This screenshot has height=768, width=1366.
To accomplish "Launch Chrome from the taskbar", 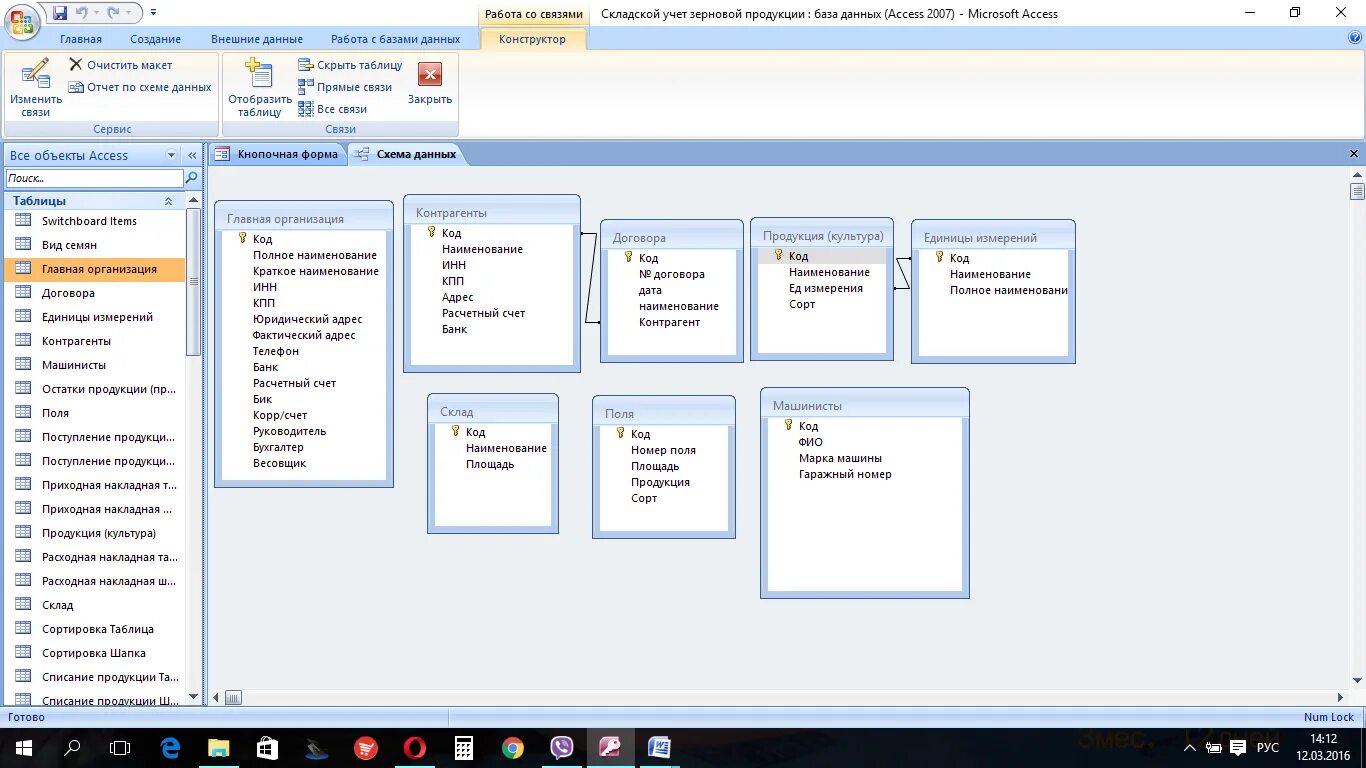I will click(512, 748).
